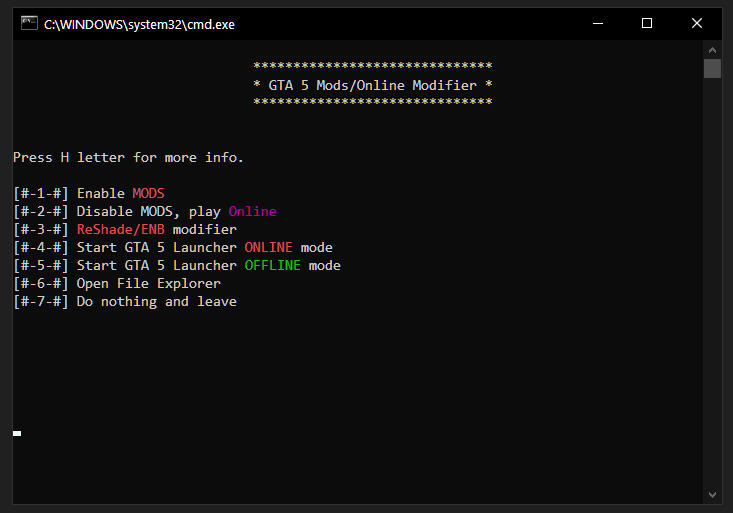This screenshot has width=733, height=513.
Task: Minimize the command prompt window
Action: pyautogui.click(x=598, y=23)
